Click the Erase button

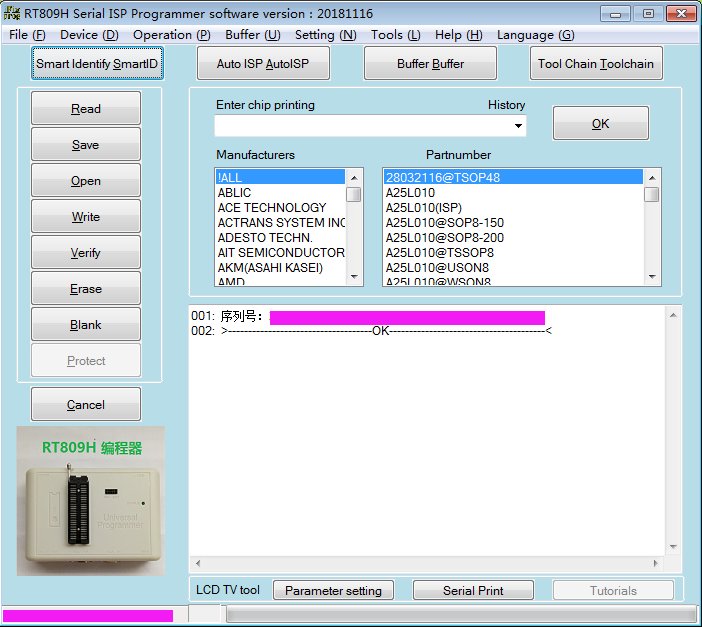pos(86,288)
